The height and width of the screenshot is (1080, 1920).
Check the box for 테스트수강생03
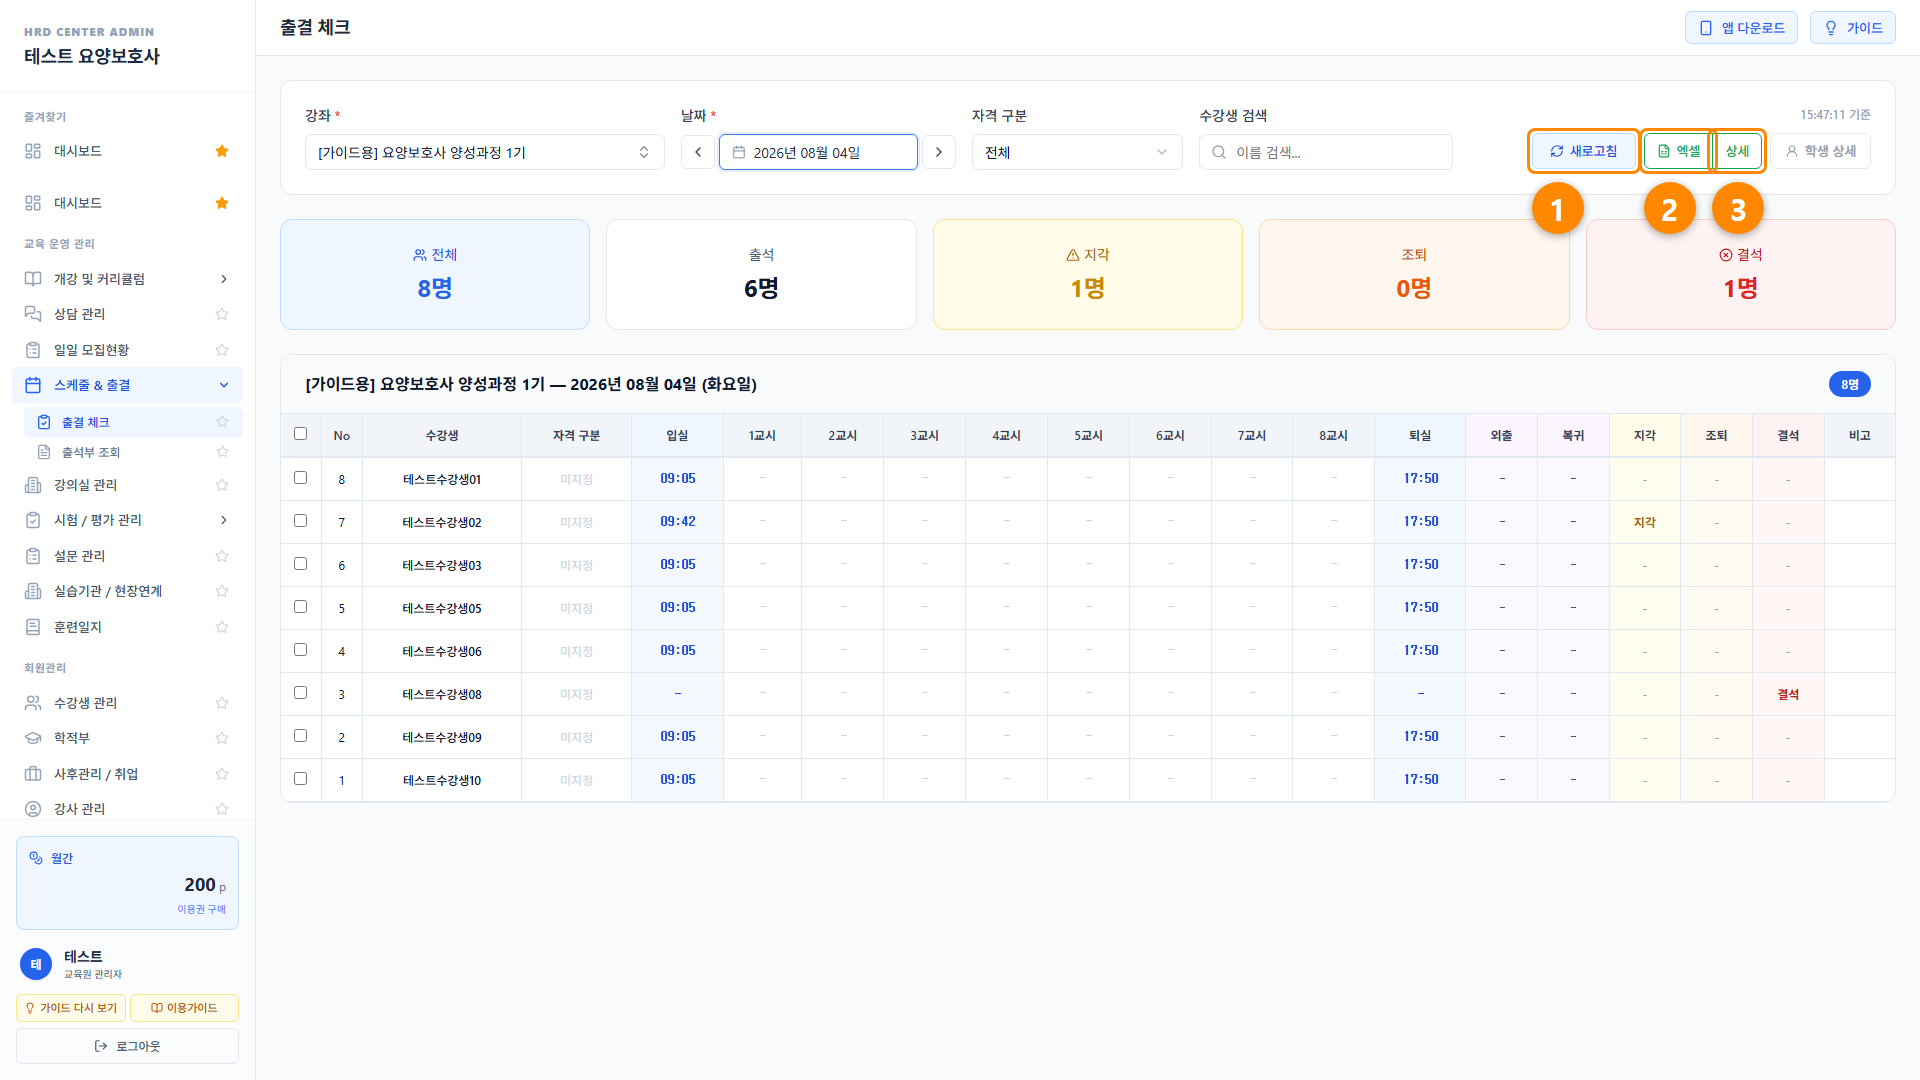300,564
